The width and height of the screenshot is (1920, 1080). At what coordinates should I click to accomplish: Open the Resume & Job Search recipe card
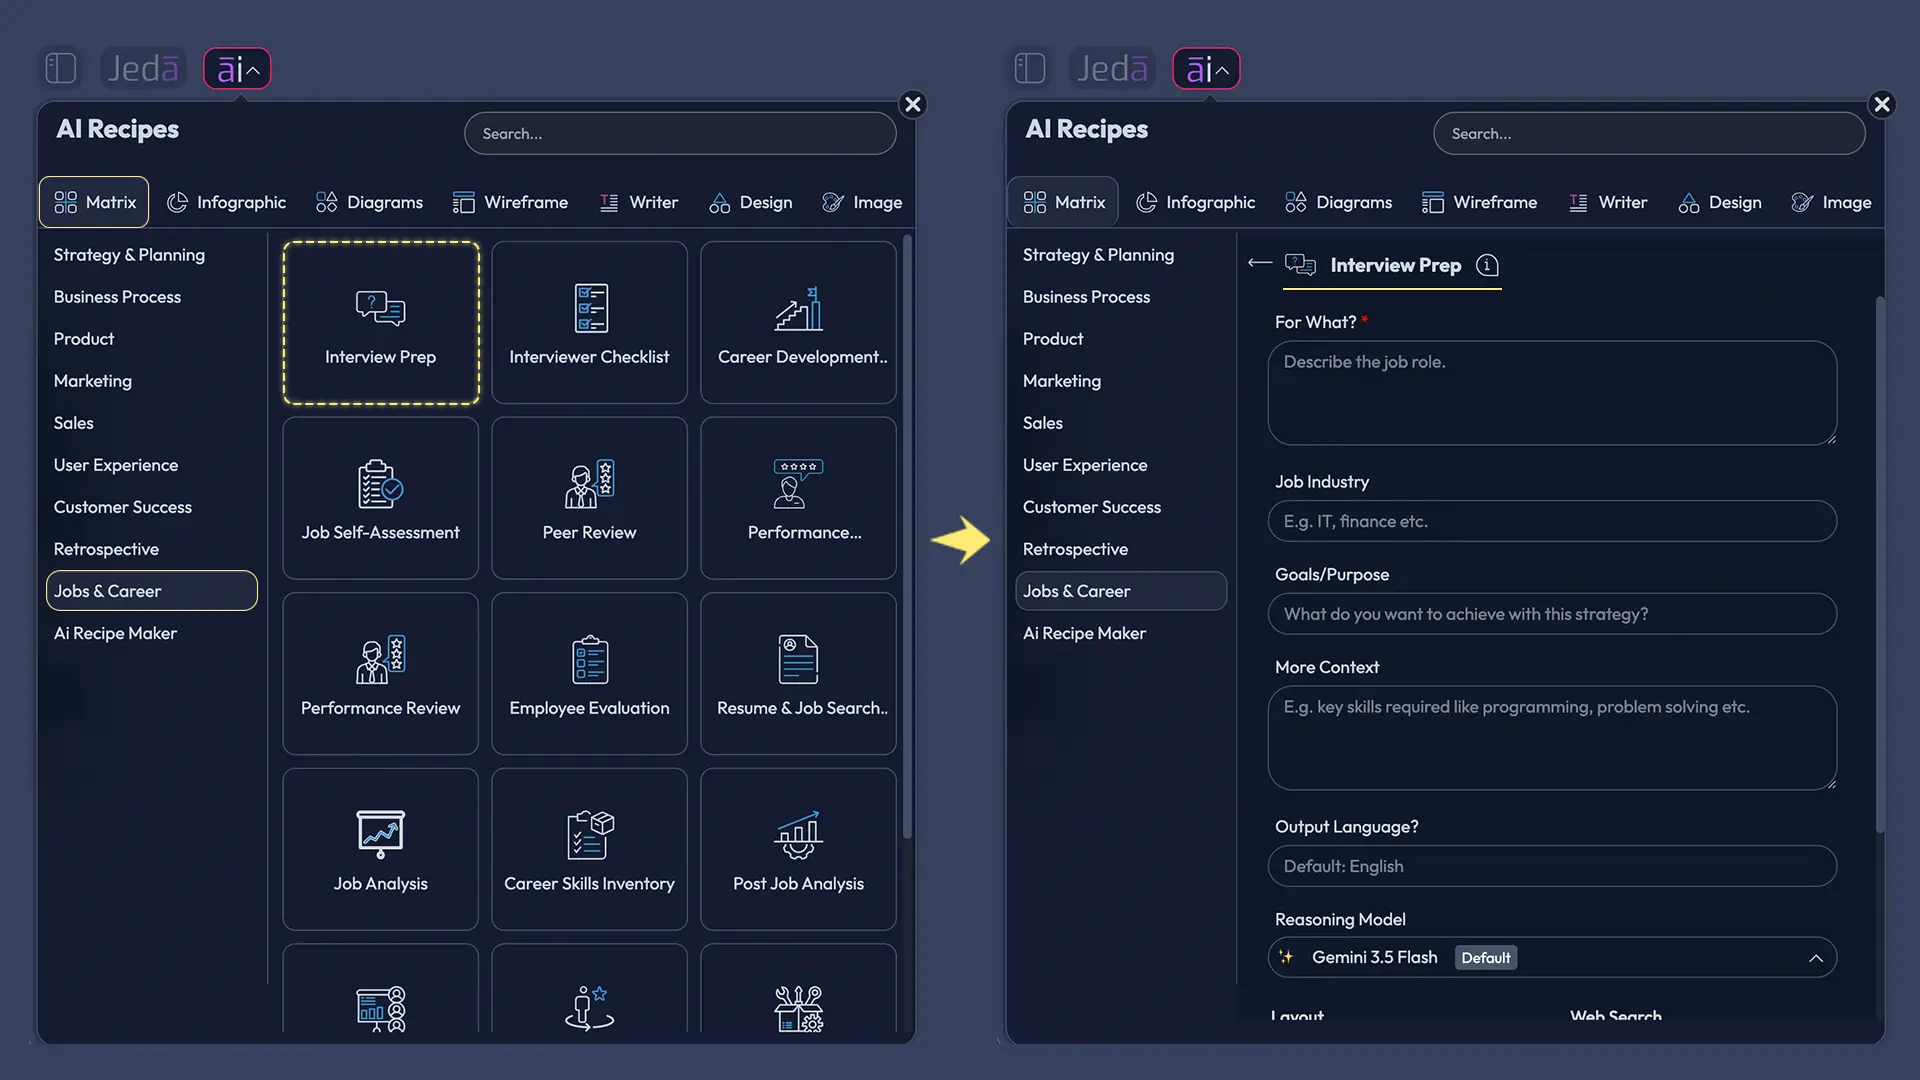[798, 674]
